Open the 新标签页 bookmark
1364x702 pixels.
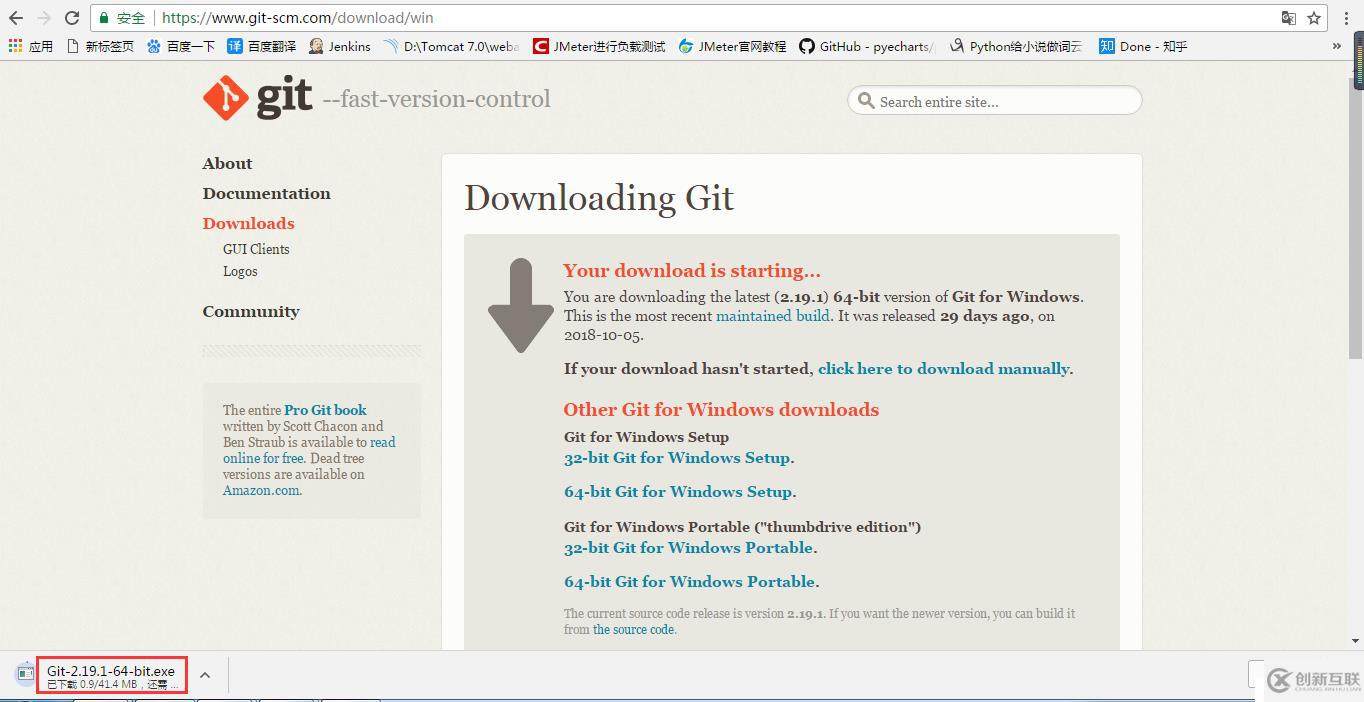tap(100, 46)
